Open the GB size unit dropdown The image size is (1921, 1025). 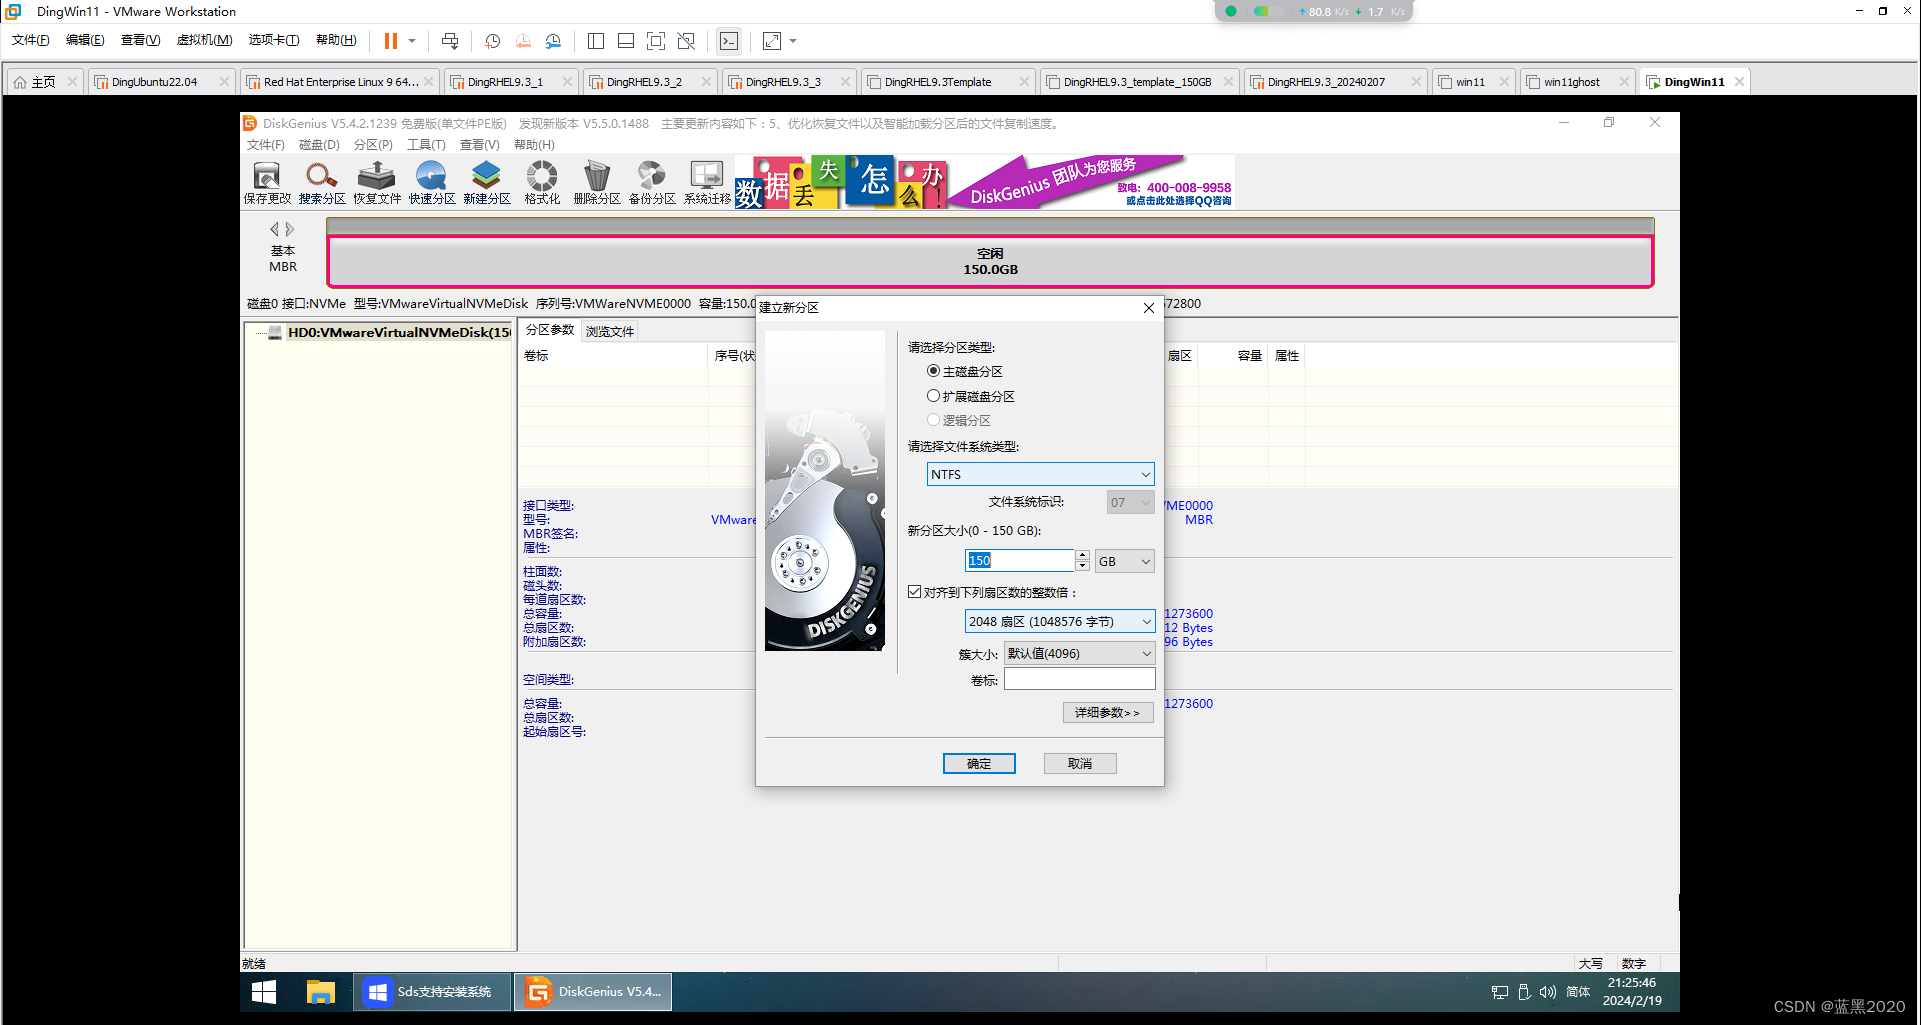[1125, 561]
